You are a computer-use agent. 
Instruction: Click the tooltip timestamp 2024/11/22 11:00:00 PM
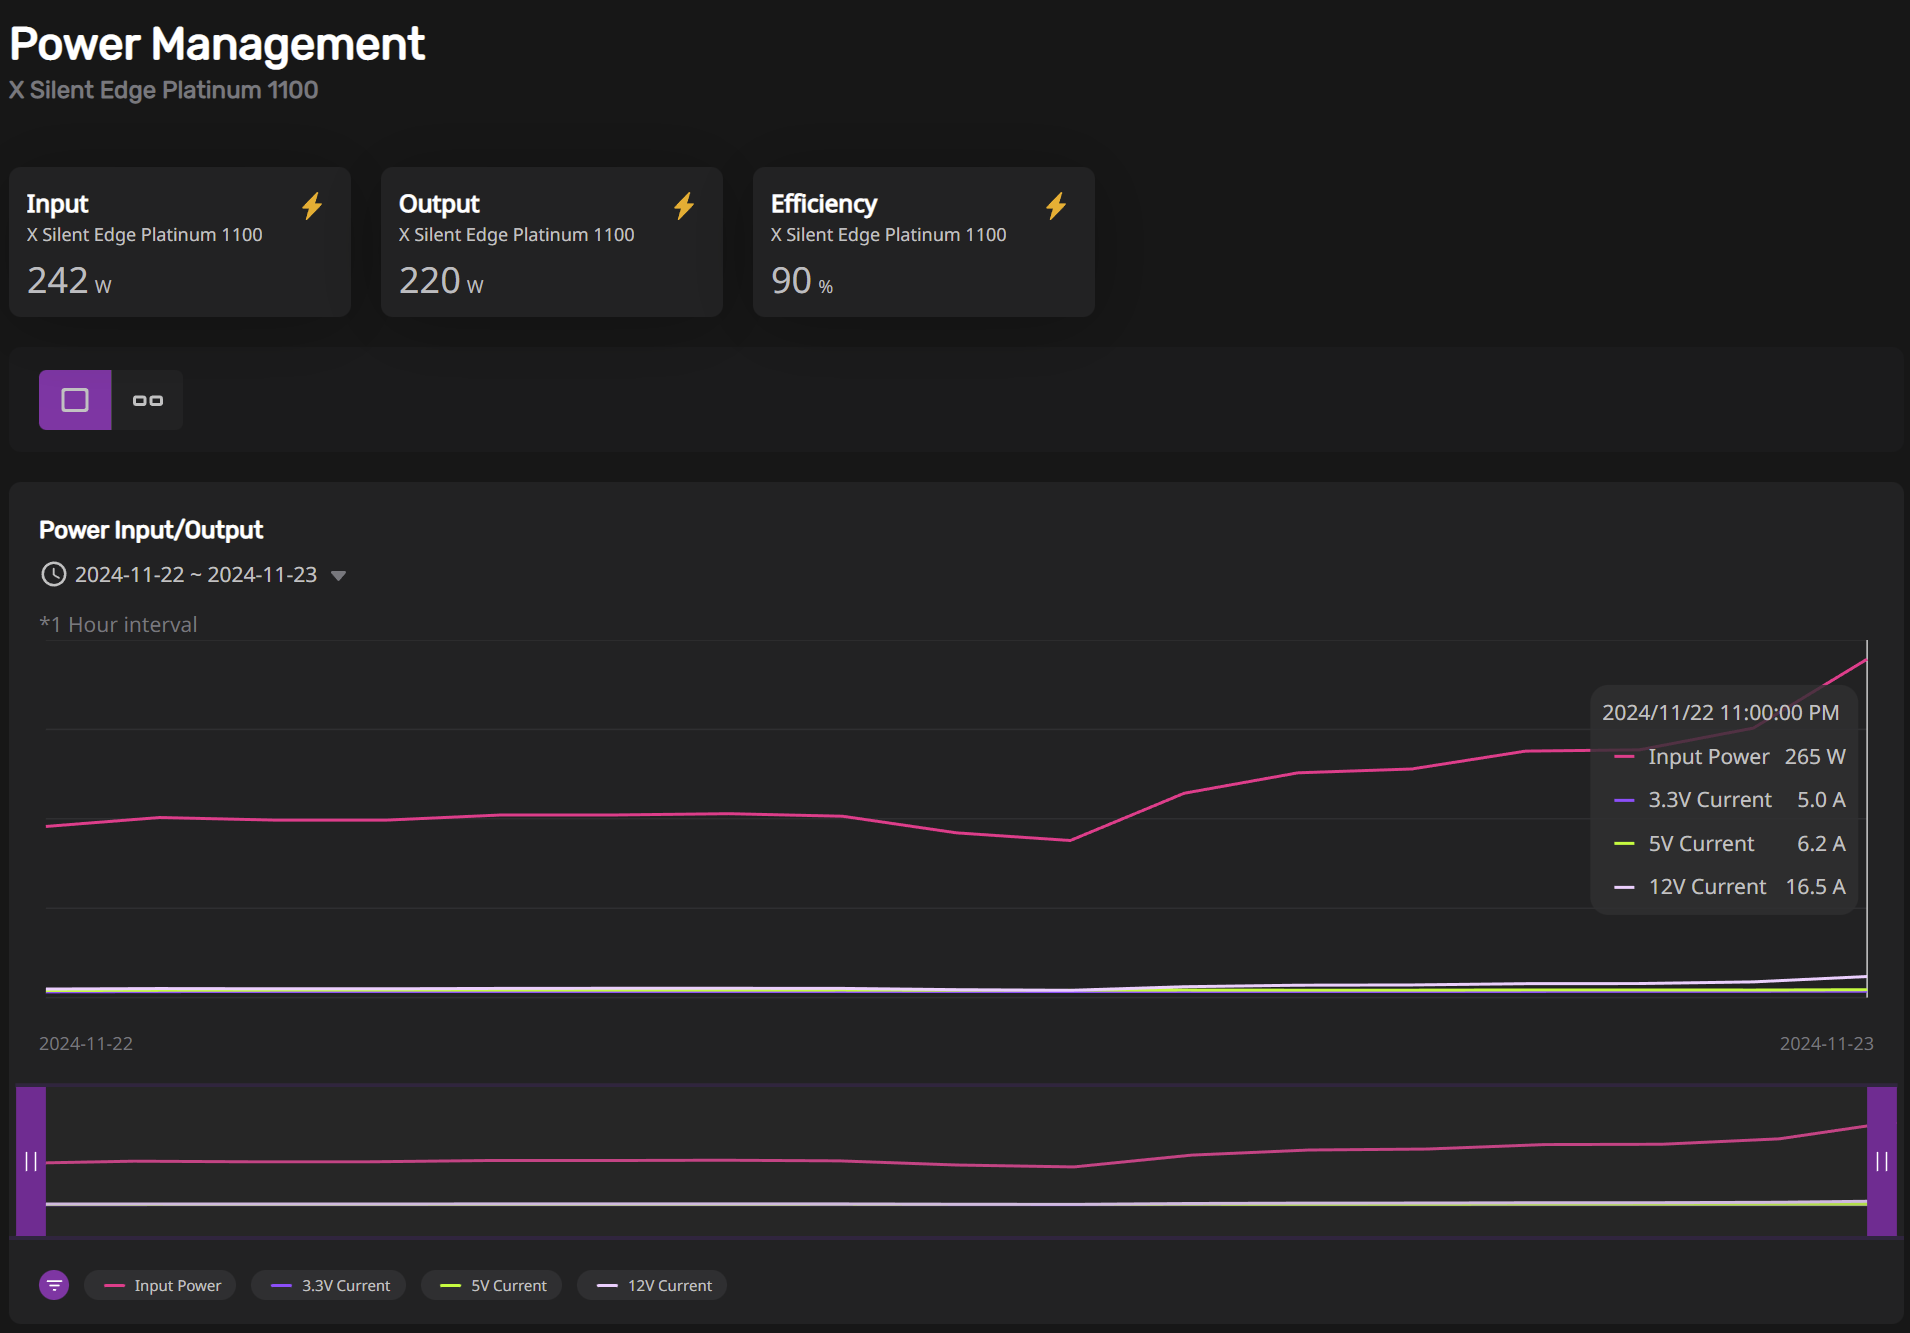tap(1720, 713)
